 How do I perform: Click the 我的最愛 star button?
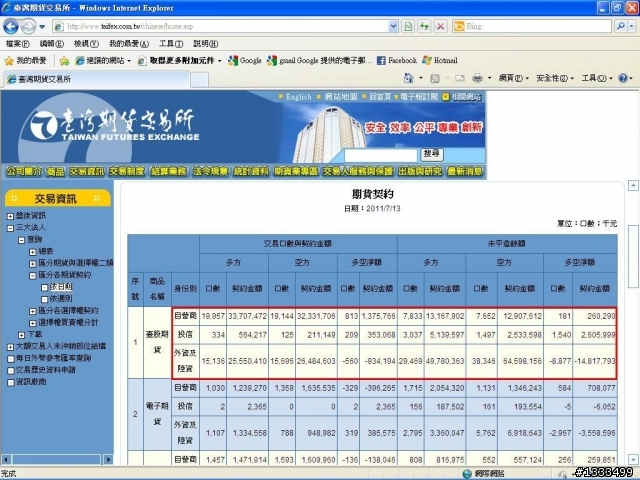point(25,61)
